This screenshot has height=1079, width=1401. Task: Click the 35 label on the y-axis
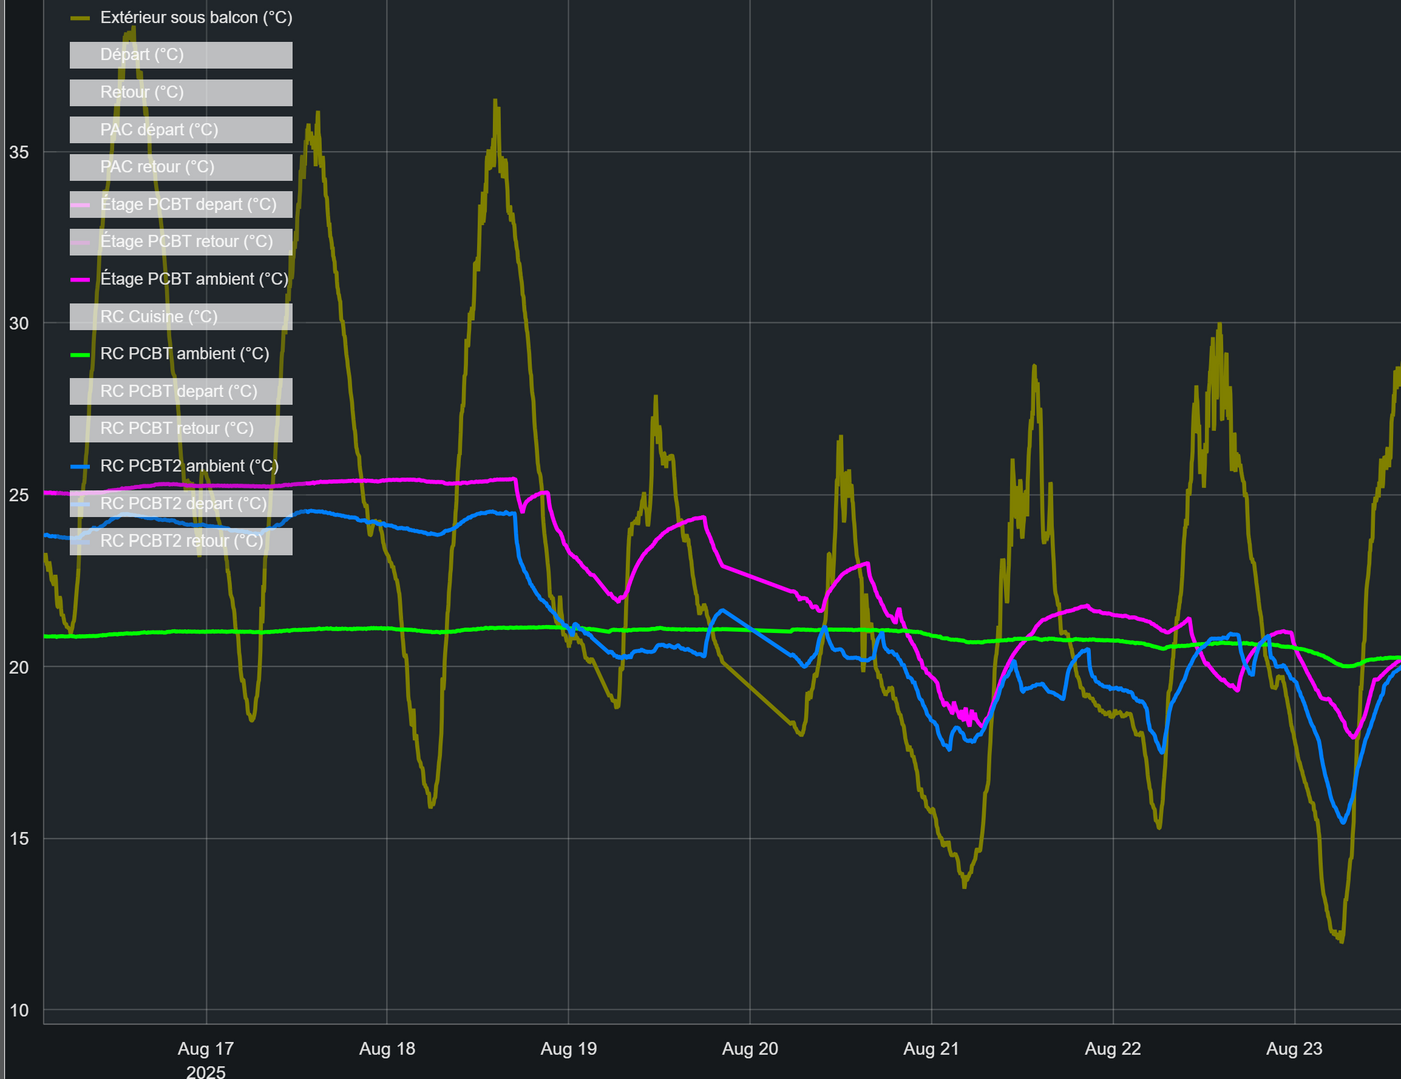click(x=19, y=152)
